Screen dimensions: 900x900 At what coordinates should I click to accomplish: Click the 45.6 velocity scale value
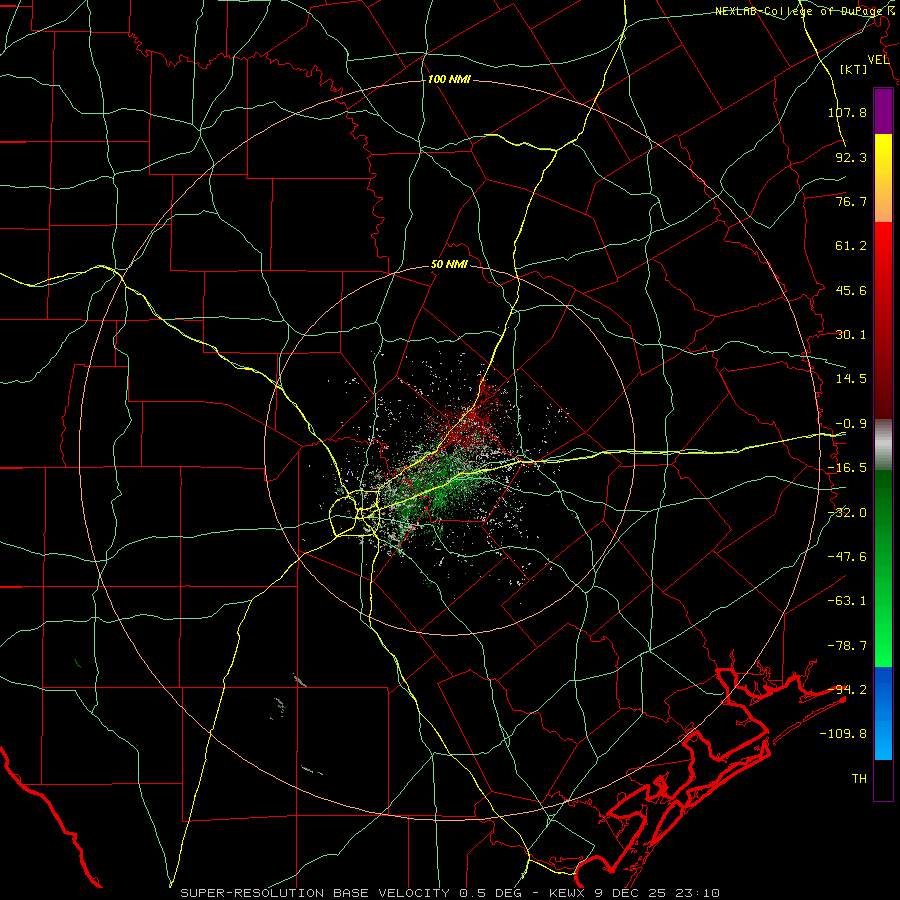(851, 290)
